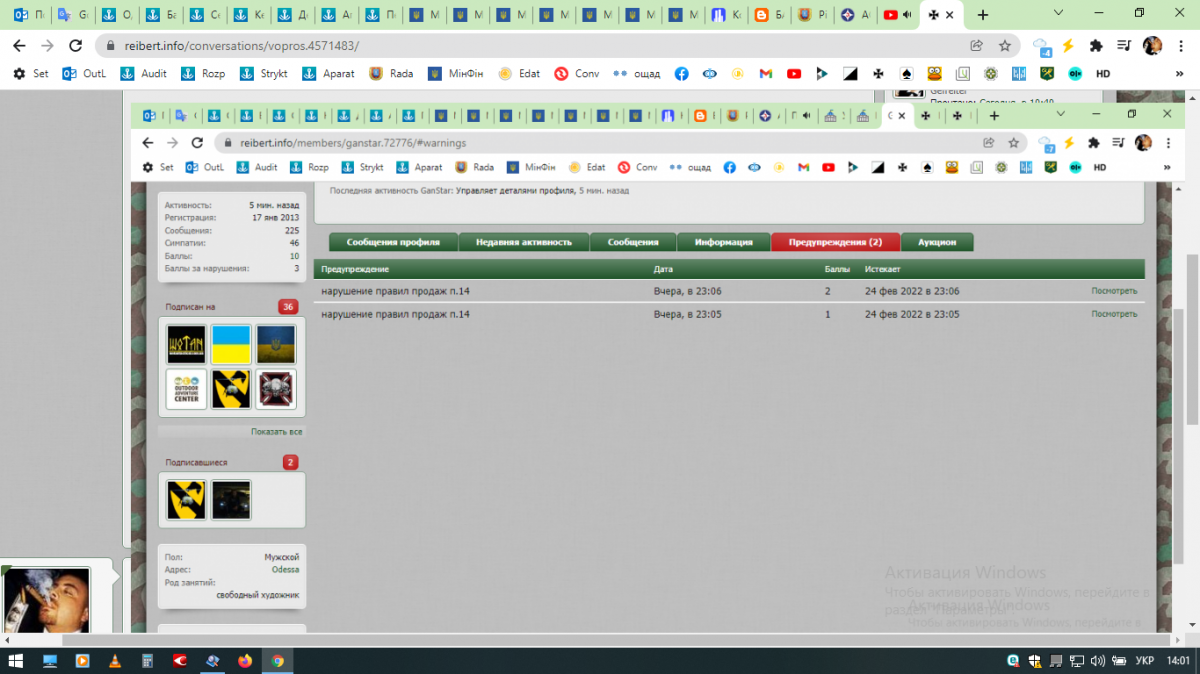Go back in the front browser window
The height and width of the screenshot is (674, 1200).
pyautogui.click(x=148, y=143)
